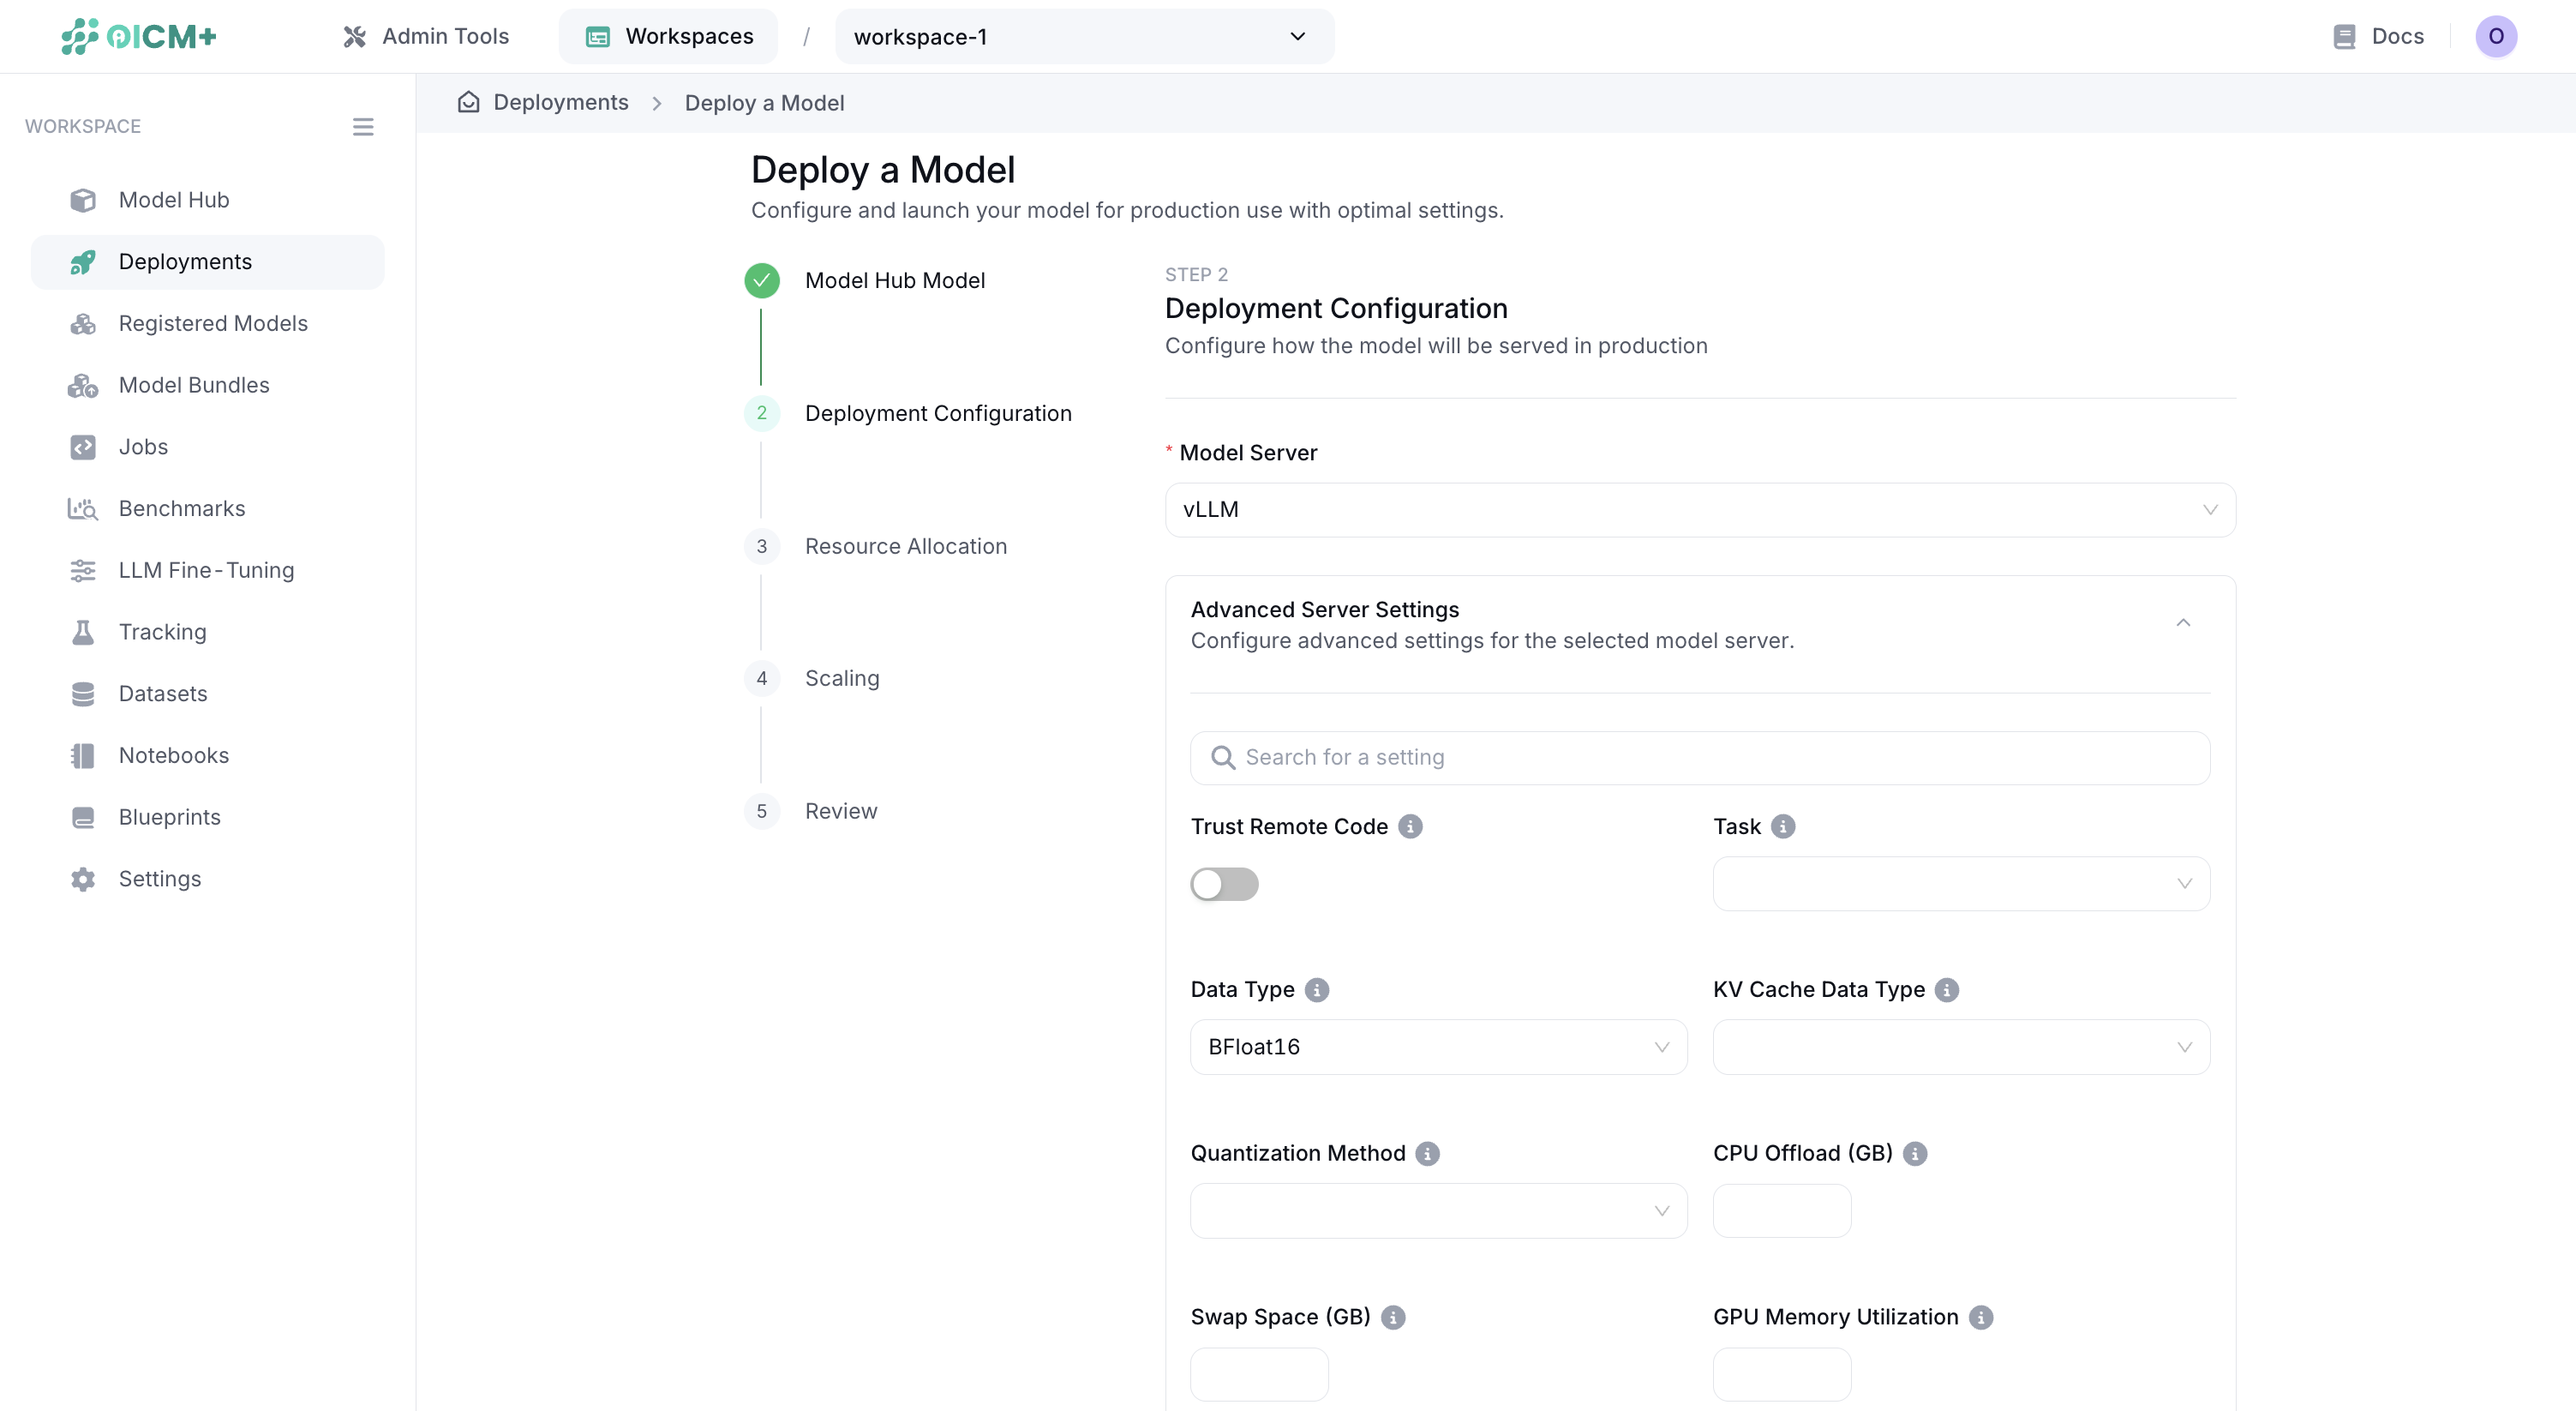Open Benchmarks from the sidebar

181,508
